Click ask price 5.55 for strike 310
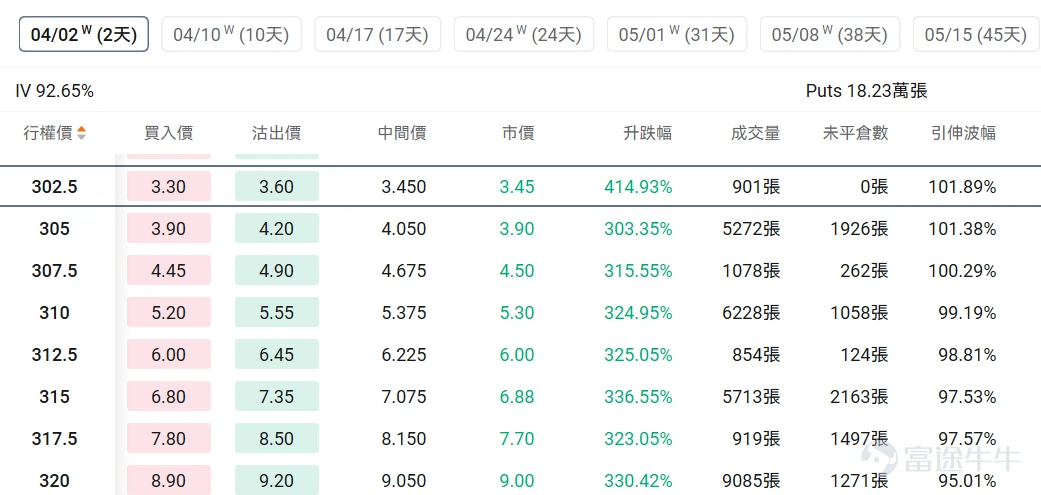The height and width of the screenshot is (495, 1041). click(277, 313)
